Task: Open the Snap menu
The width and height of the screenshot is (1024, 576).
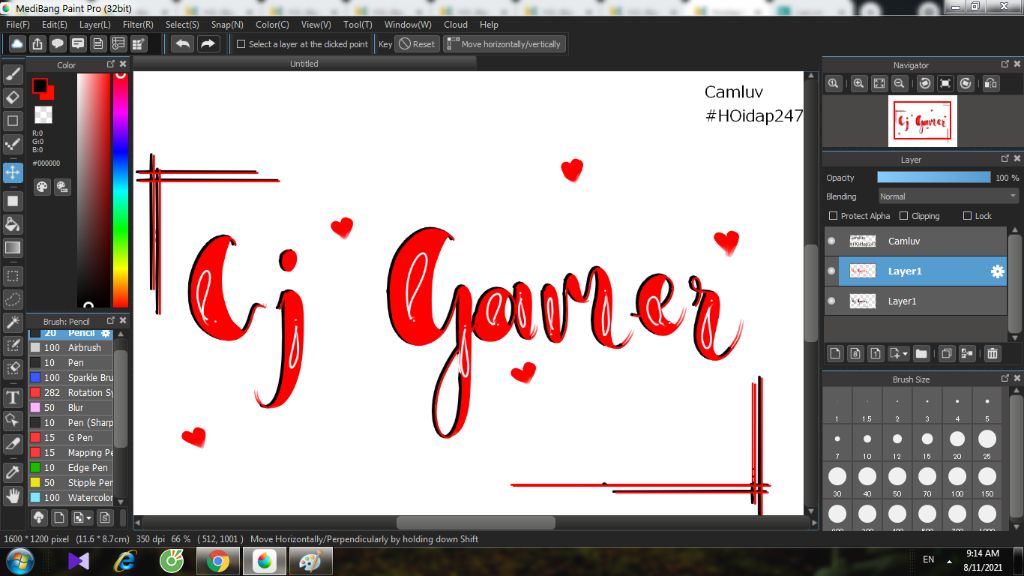Action: click(227, 25)
